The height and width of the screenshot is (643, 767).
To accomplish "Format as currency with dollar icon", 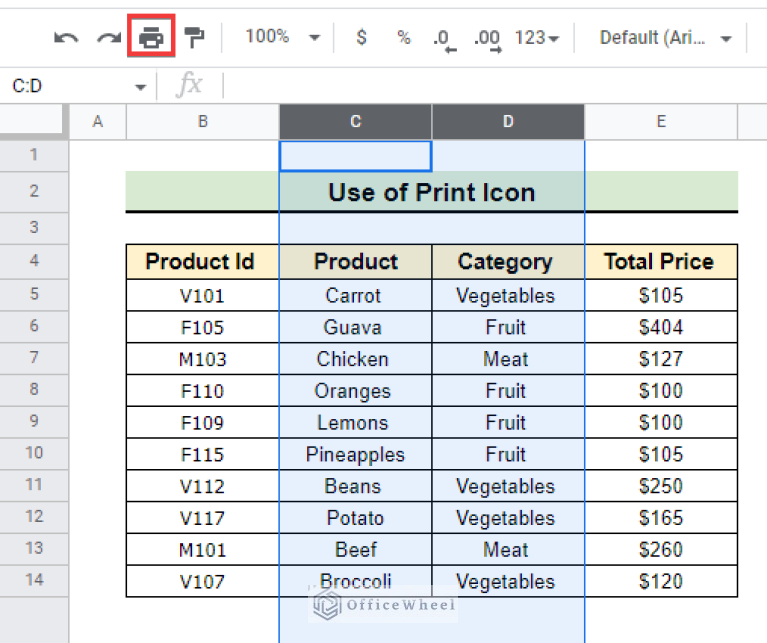I will click(x=361, y=38).
